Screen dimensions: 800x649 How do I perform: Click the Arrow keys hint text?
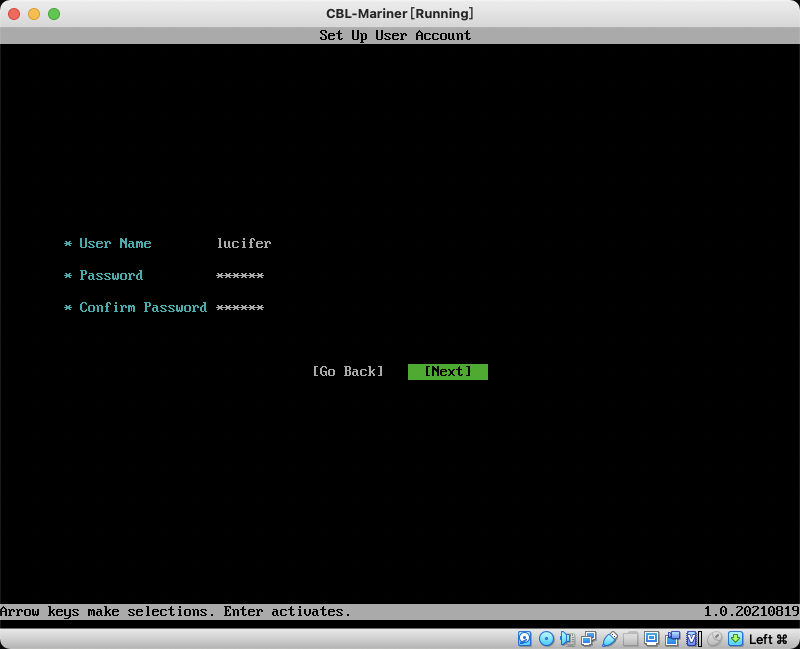tap(176, 611)
